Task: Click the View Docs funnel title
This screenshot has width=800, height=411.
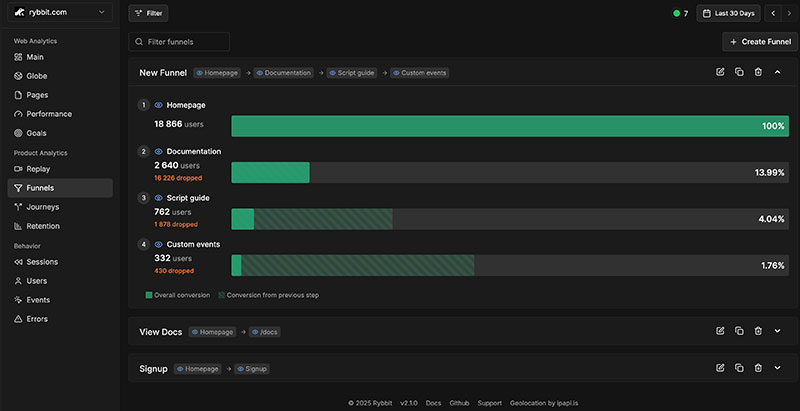Action: click(161, 332)
